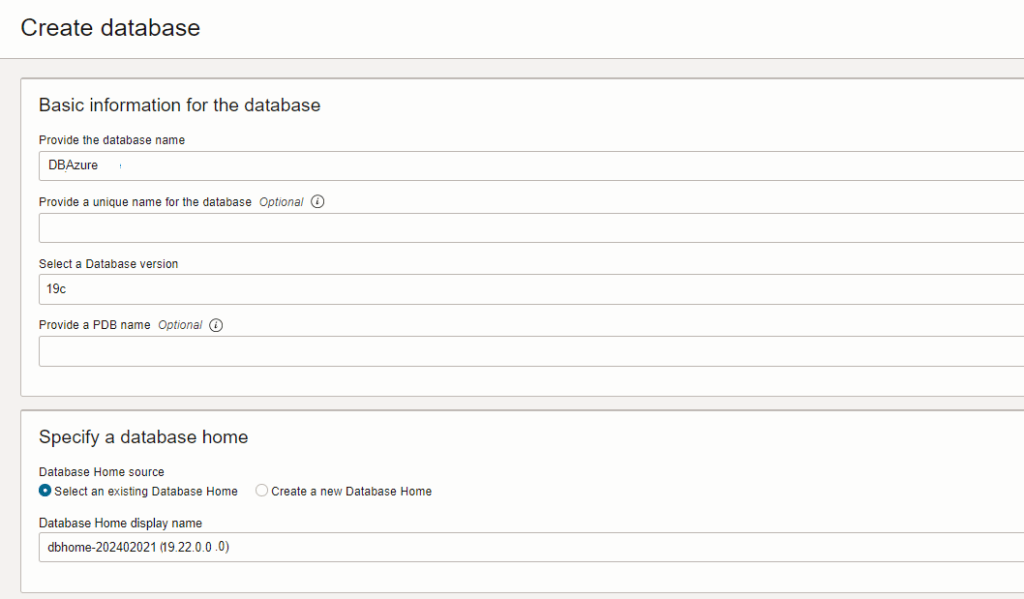Choose the Create a new Database Home radio button

pos(262,491)
